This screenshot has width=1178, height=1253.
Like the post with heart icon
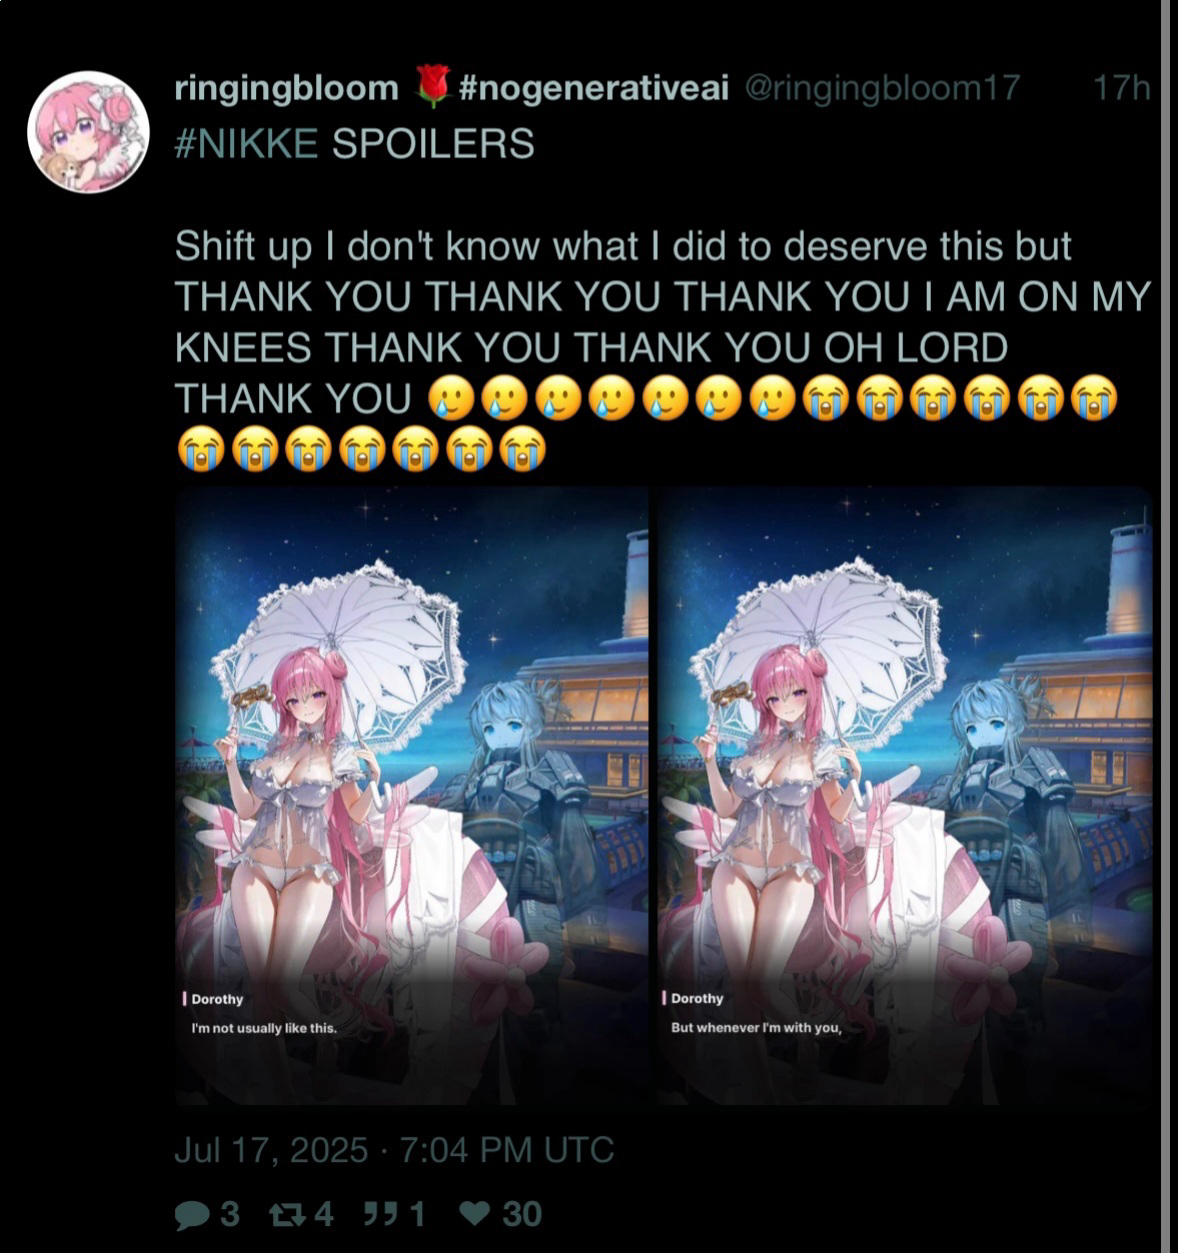click(474, 1215)
